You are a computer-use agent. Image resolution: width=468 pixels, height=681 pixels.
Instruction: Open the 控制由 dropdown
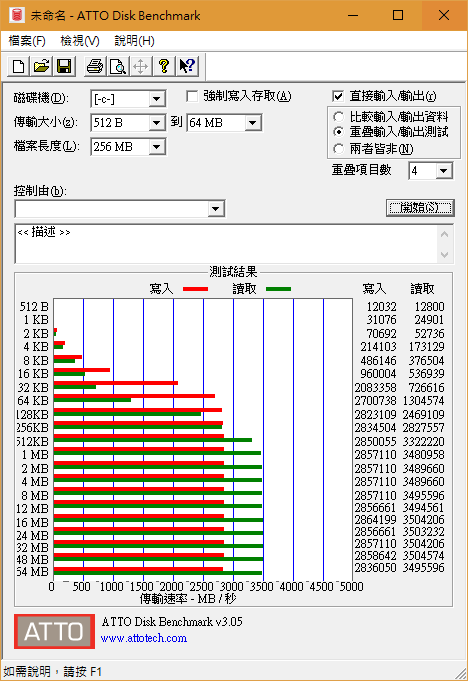pyautogui.click(x=215, y=209)
